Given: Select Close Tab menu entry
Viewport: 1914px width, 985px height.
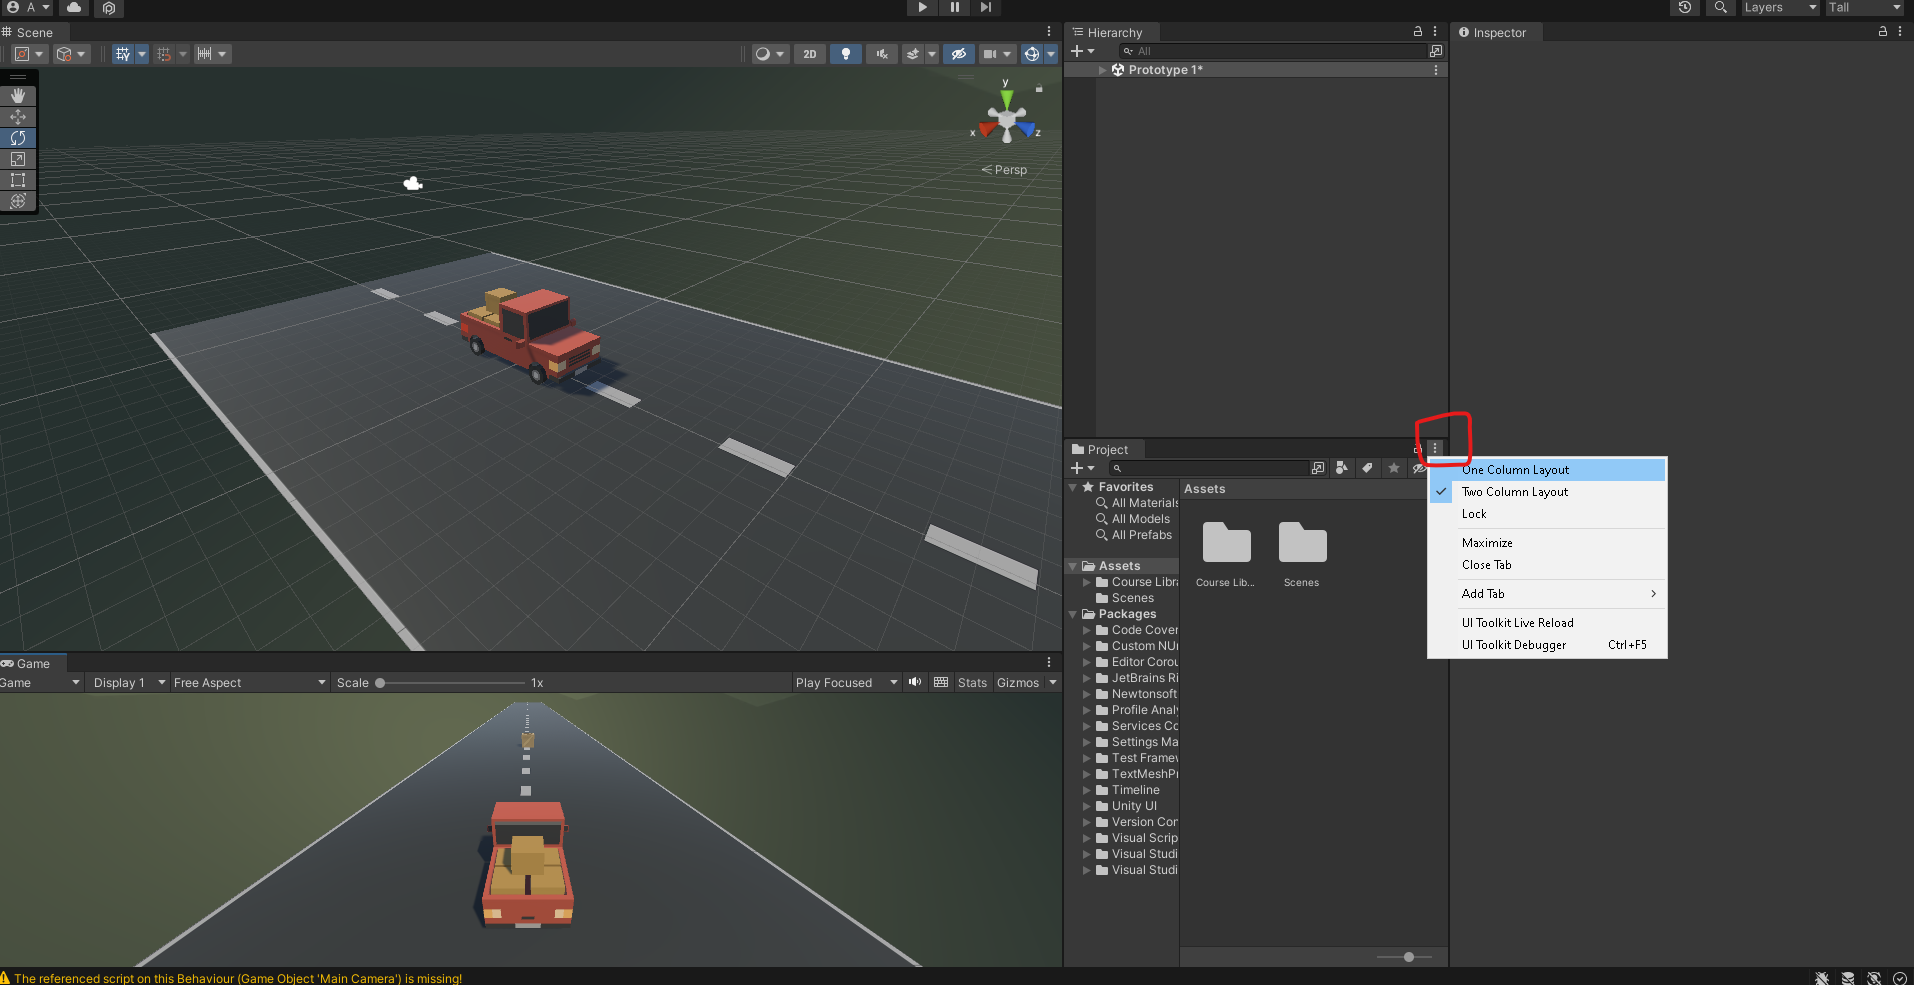Looking at the screenshot, I should coord(1547,565).
